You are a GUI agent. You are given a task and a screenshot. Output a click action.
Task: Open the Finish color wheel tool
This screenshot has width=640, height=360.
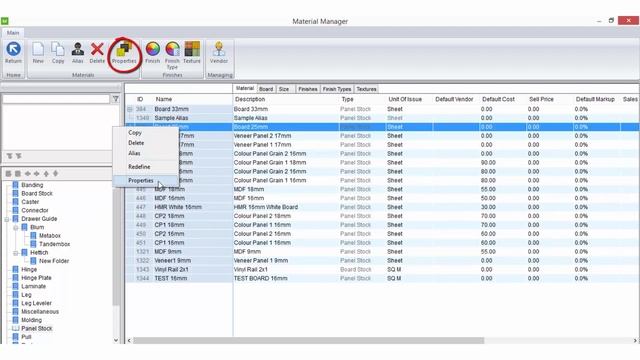(153, 49)
